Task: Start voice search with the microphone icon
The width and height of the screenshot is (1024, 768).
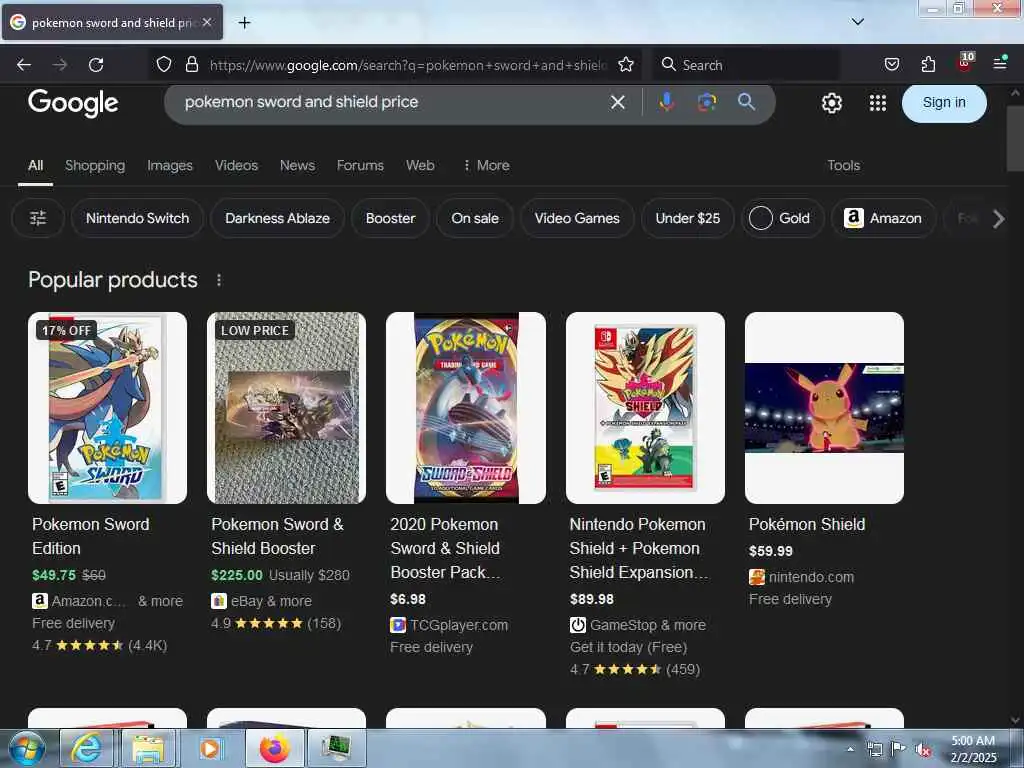Action: pos(666,102)
